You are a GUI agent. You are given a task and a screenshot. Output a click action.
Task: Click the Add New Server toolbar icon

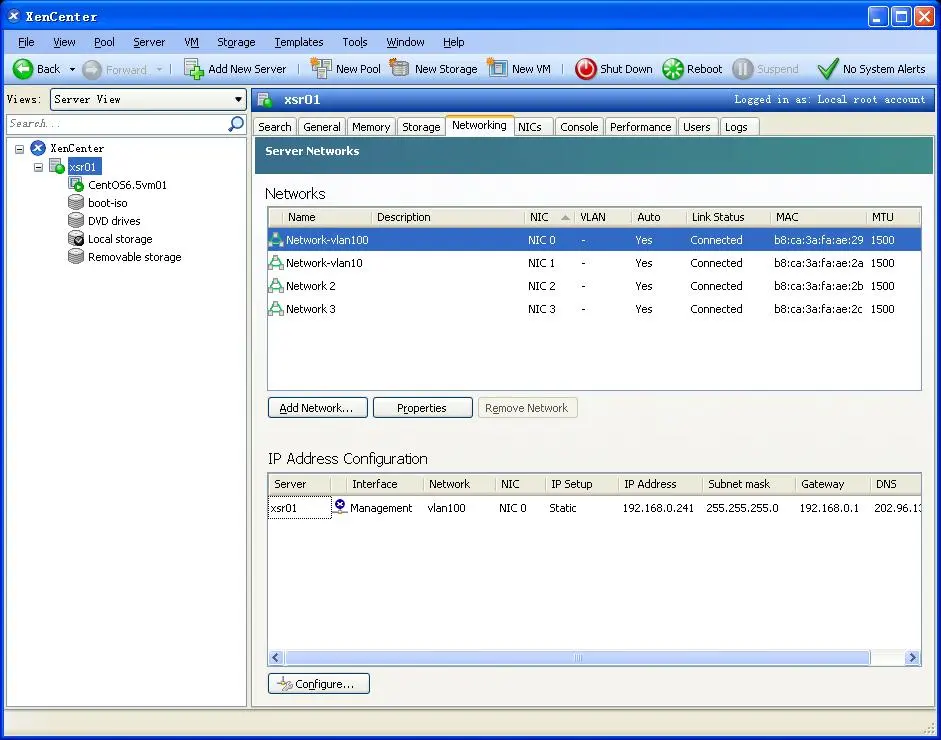point(194,69)
